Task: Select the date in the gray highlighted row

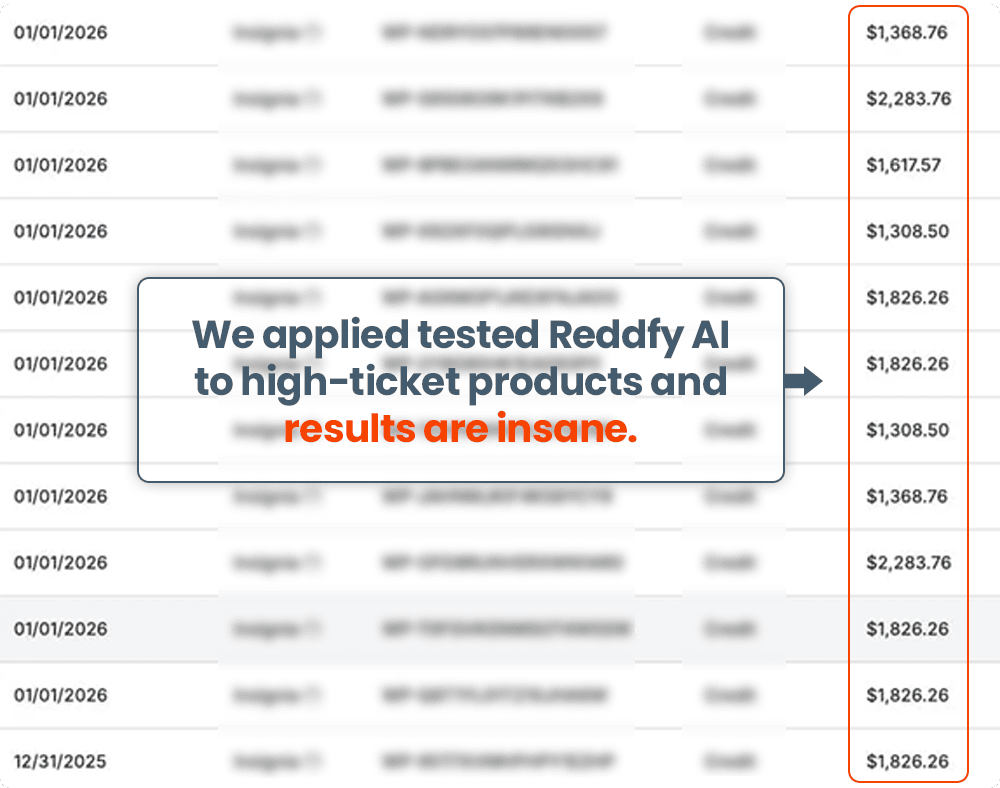Action: click(60, 629)
